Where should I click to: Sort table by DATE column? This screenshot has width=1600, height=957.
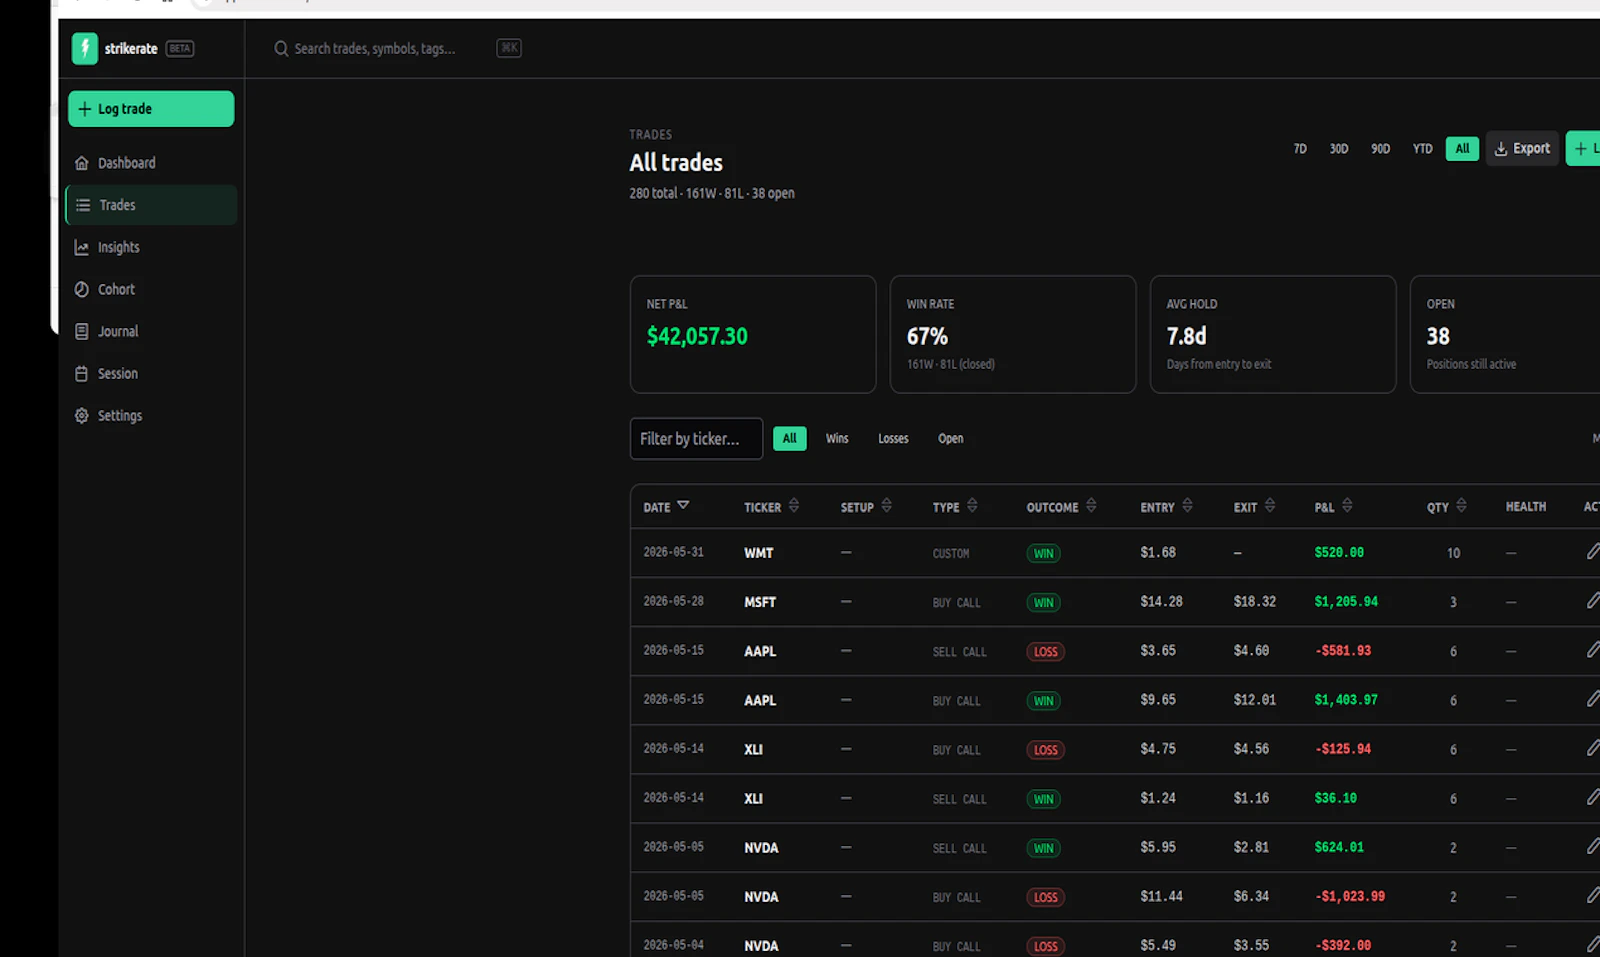[x=666, y=507]
